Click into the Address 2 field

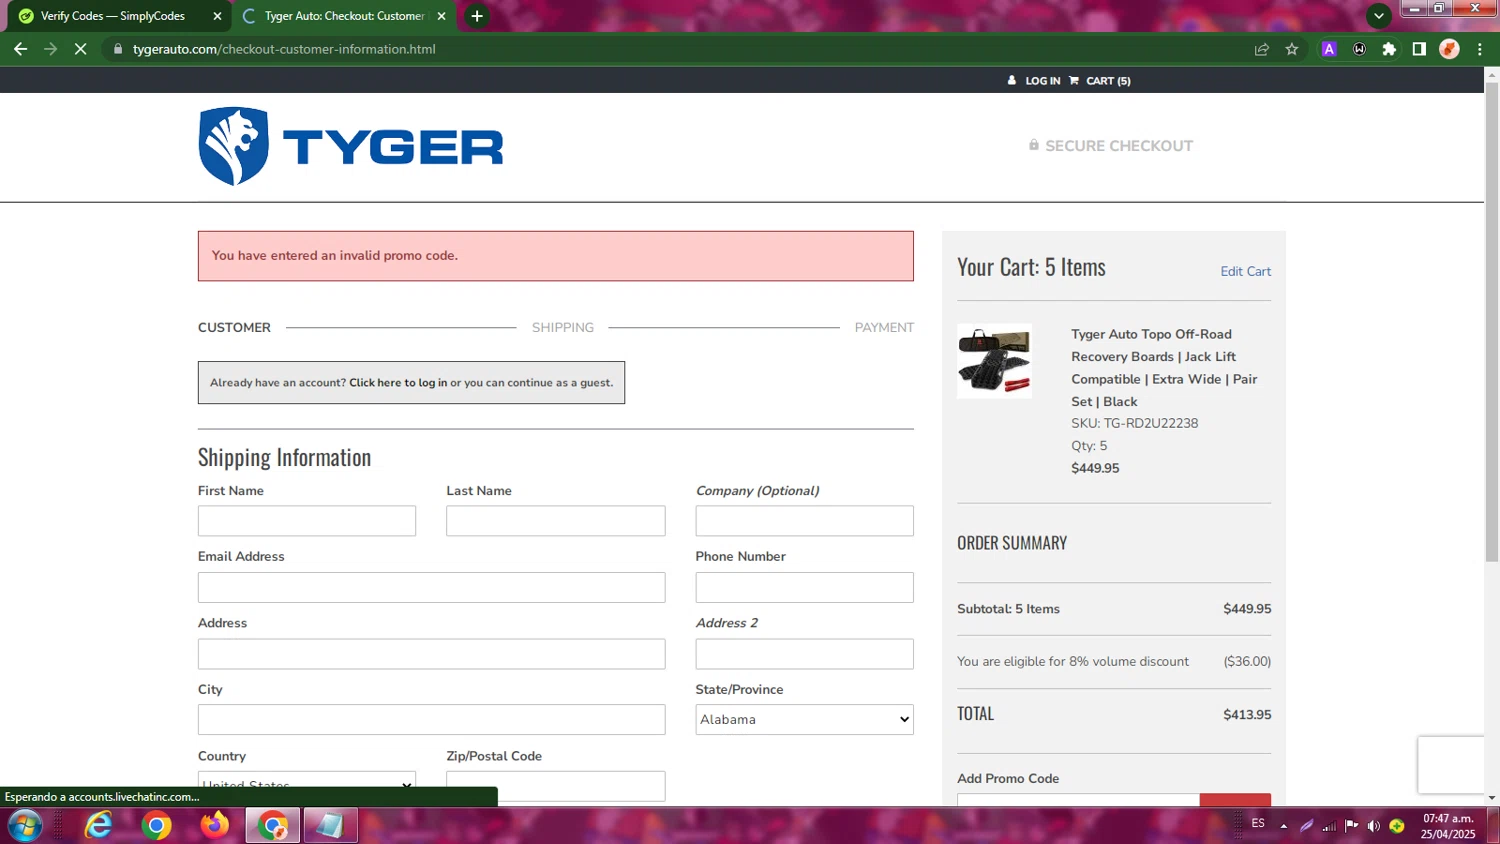click(804, 654)
